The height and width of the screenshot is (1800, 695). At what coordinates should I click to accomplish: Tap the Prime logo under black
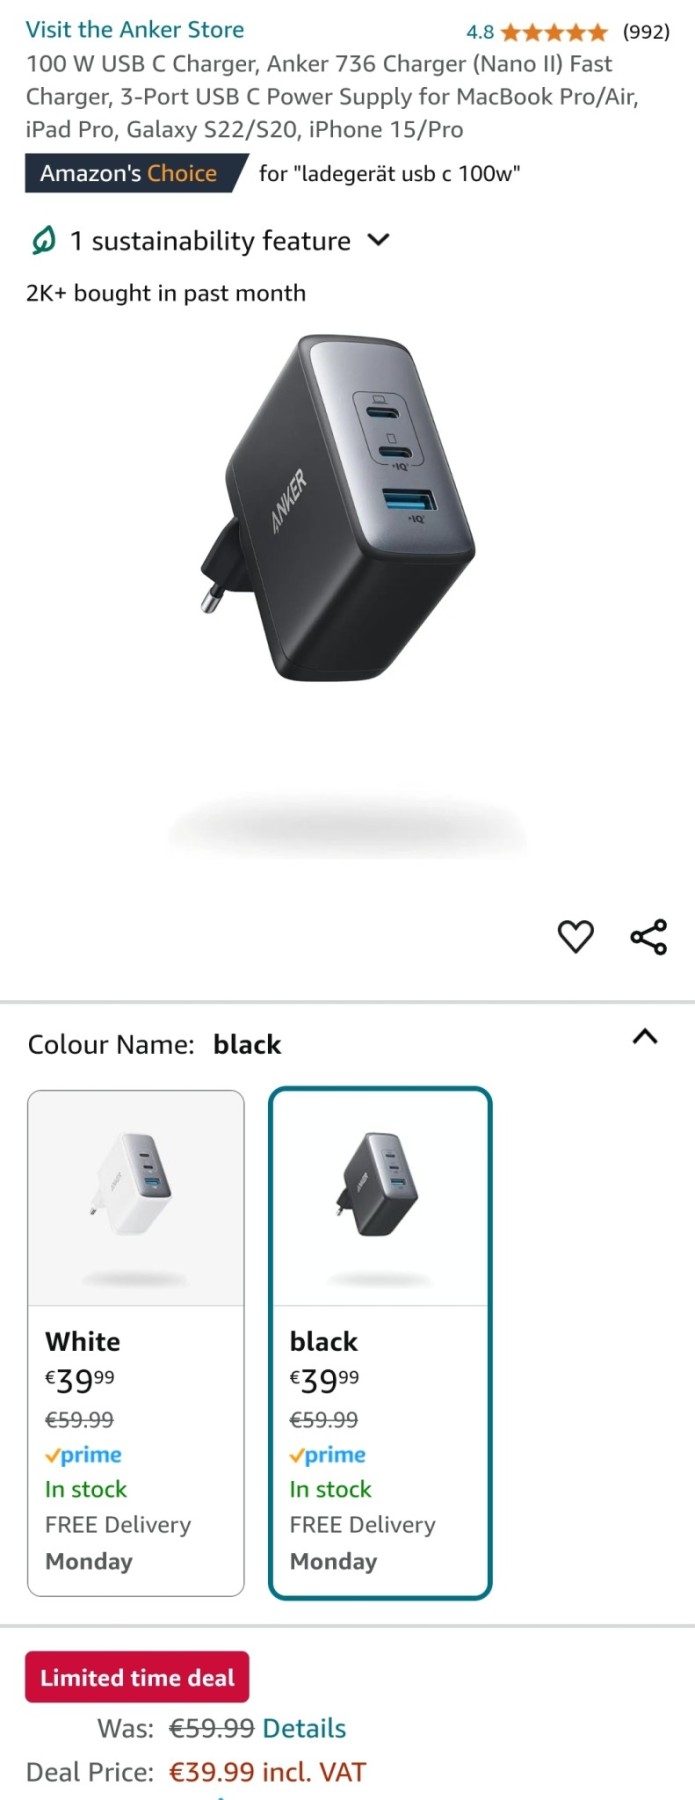click(x=328, y=1455)
